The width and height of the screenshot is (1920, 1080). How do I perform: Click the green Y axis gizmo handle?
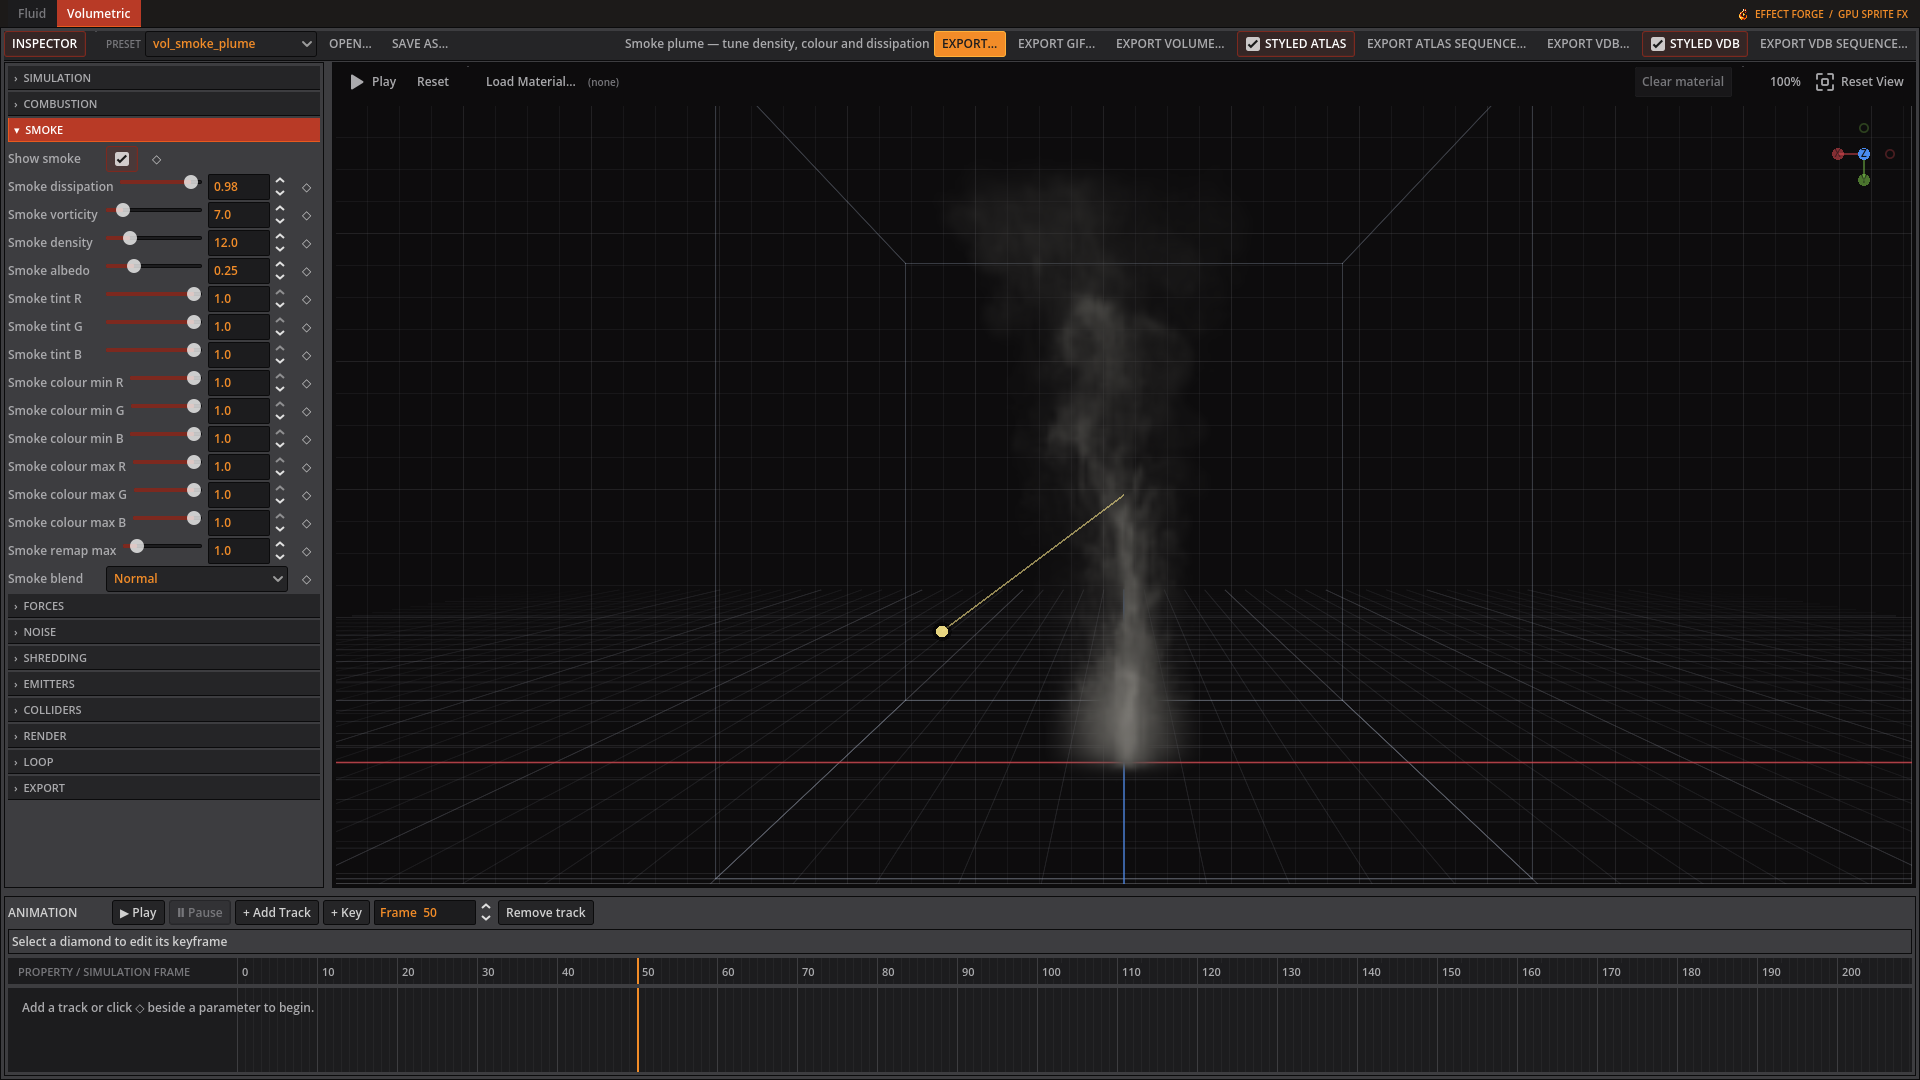(1864, 180)
